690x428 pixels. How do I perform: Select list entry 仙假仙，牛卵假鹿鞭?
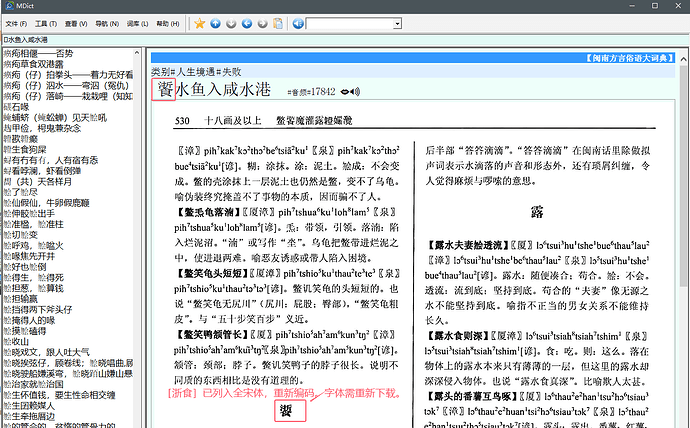coord(47,203)
